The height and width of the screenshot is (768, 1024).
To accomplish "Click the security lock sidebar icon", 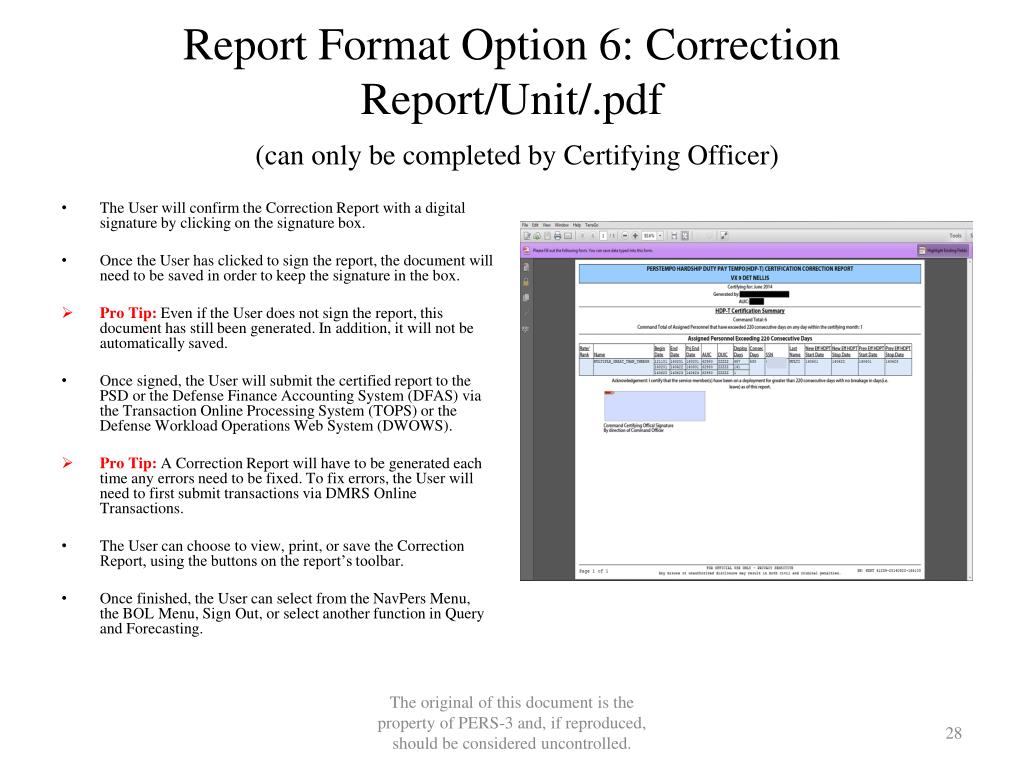I will [526, 282].
